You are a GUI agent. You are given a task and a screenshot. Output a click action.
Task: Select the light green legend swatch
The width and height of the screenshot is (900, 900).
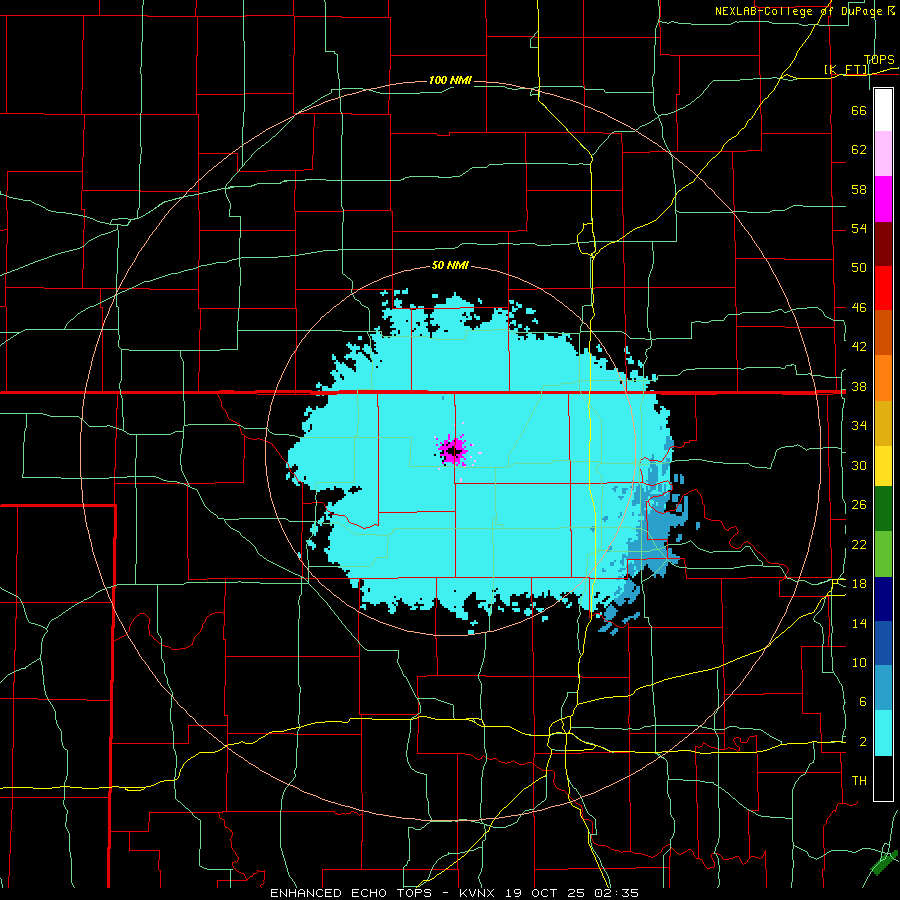[883, 554]
